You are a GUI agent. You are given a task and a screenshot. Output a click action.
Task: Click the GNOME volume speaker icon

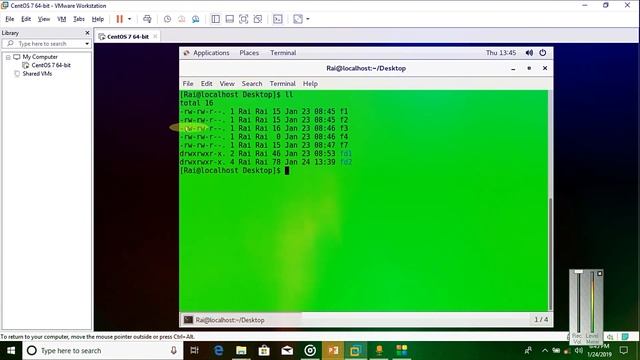coord(529,53)
